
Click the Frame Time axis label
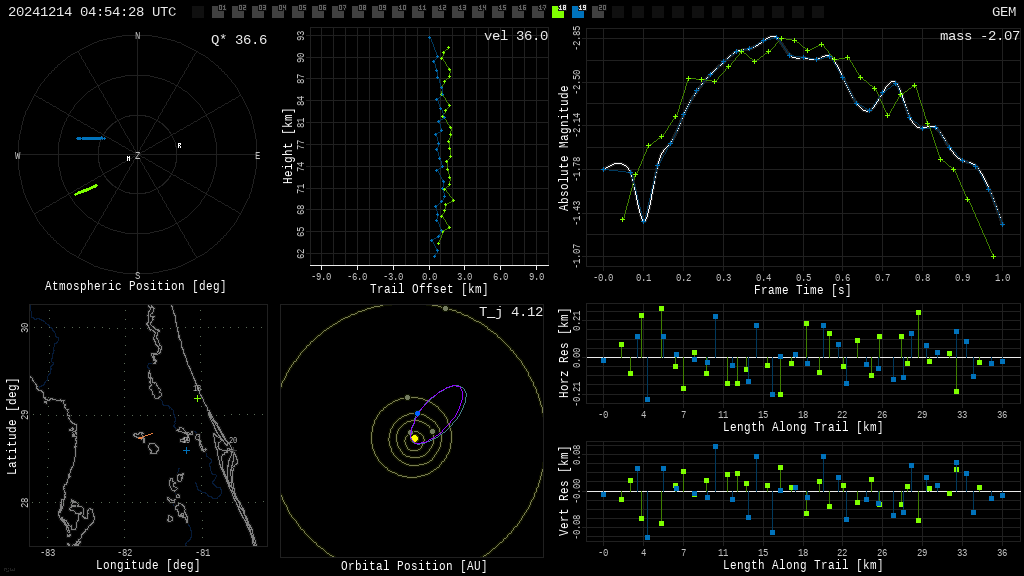click(x=802, y=290)
